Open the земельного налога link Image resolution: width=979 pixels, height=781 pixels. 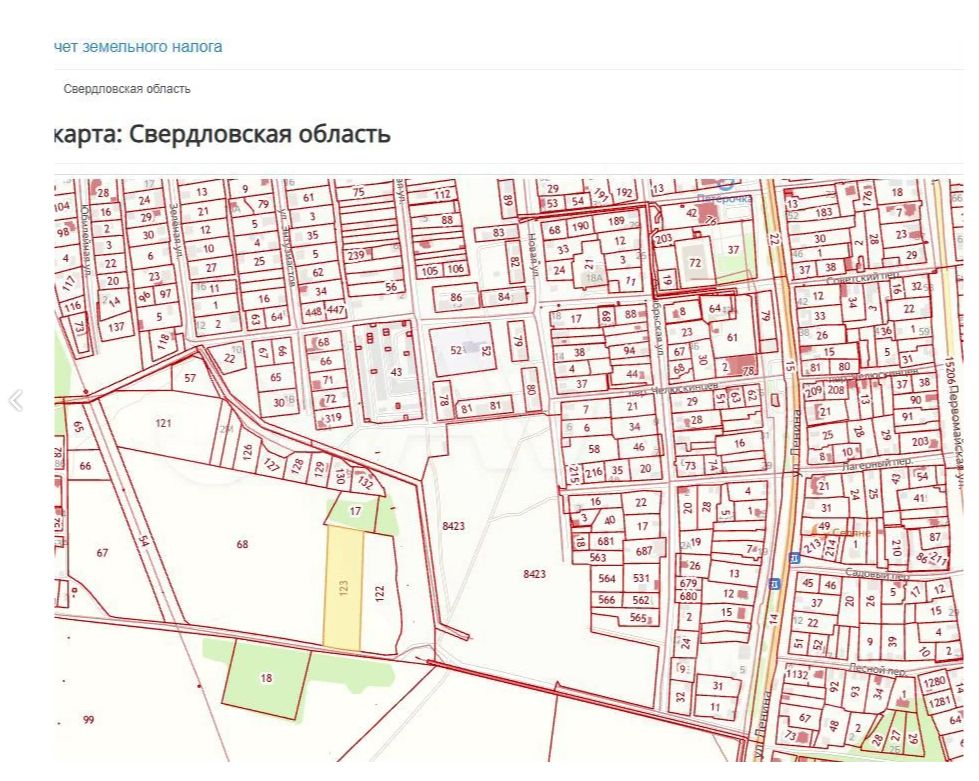pos(138,46)
